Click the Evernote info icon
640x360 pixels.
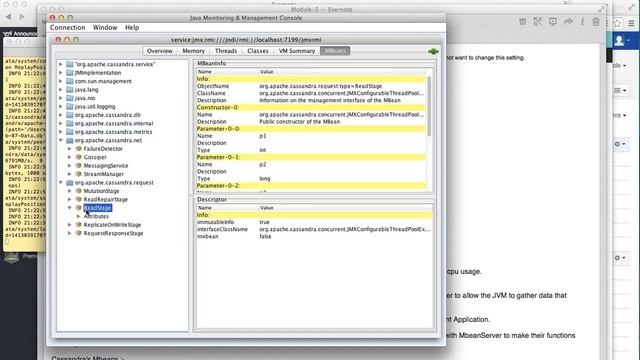pos(582,22)
